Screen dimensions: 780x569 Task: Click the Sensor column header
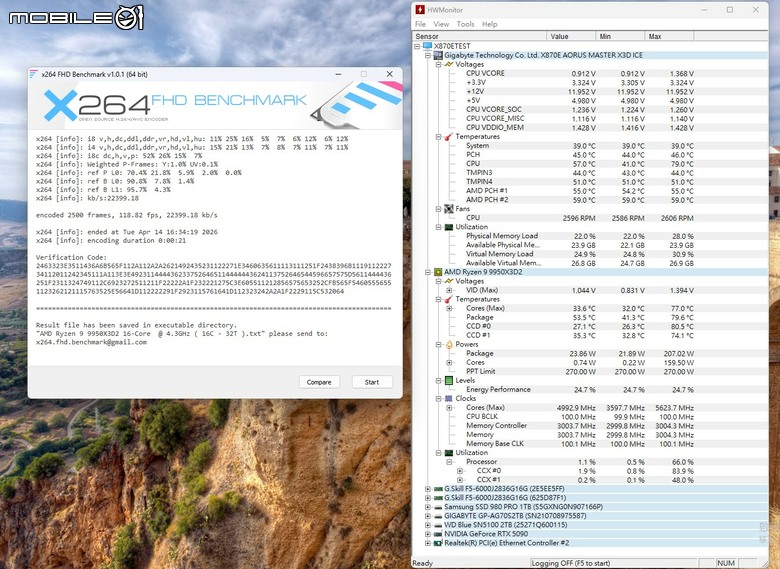pos(480,36)
